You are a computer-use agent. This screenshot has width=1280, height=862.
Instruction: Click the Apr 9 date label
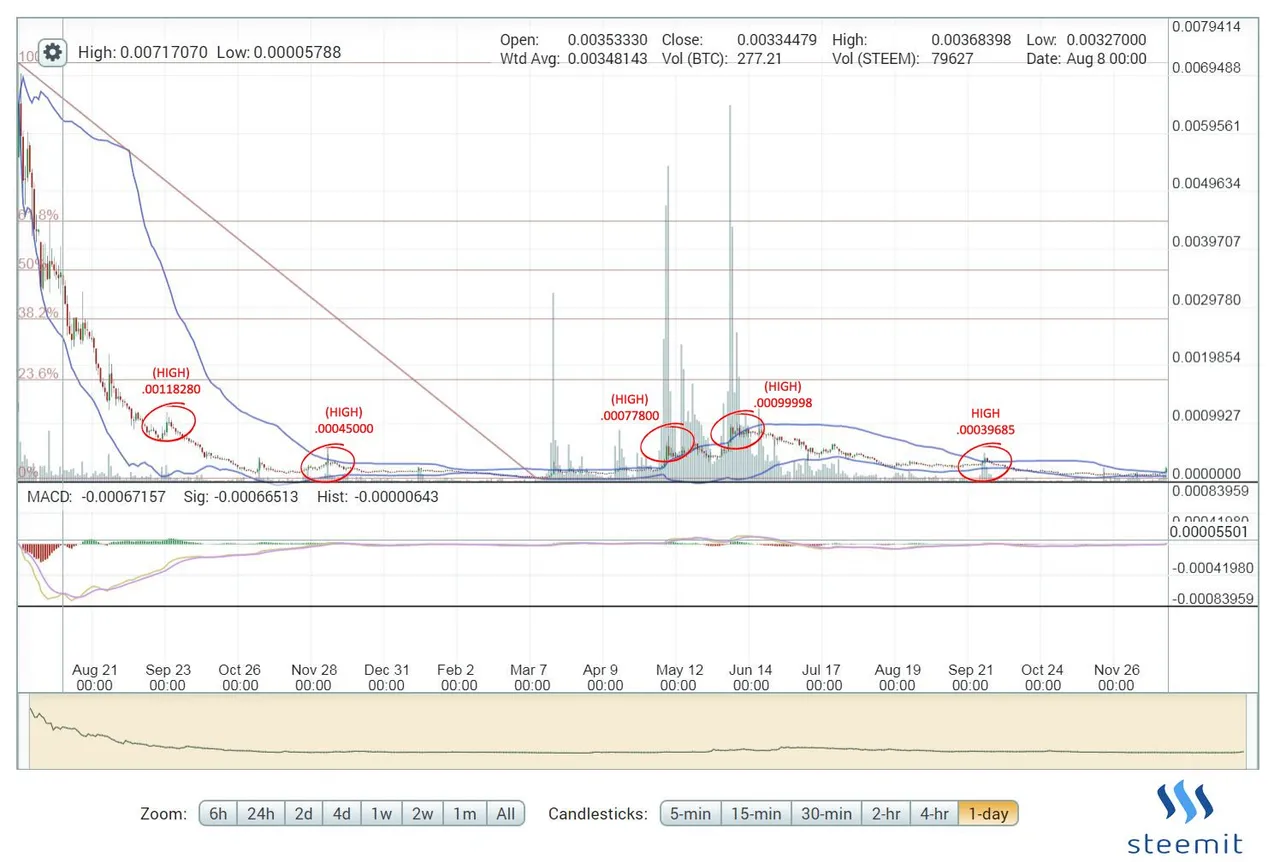[605, 677]
